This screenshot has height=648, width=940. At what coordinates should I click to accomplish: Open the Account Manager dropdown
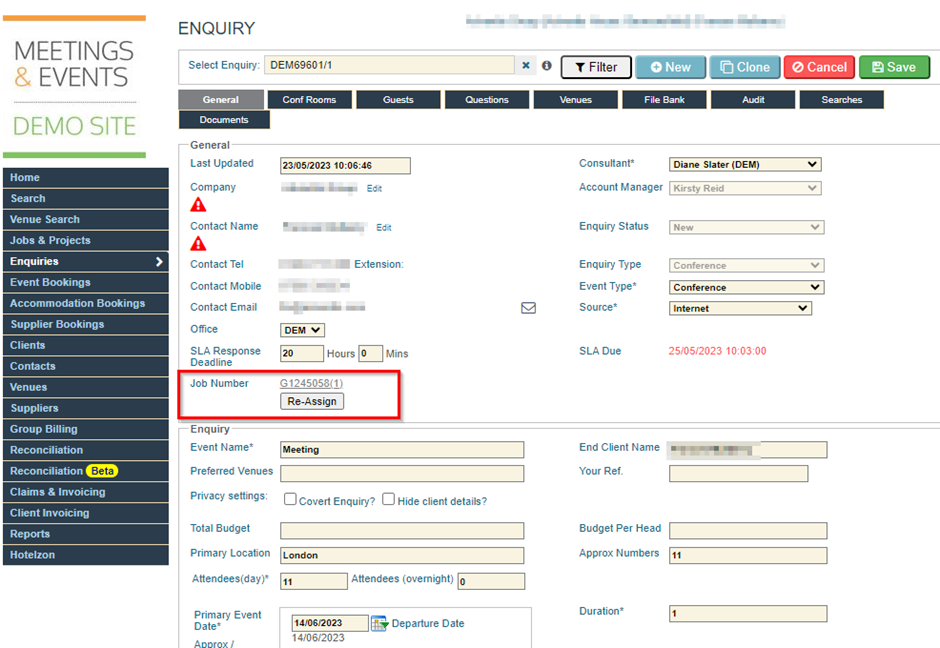click(745, 188)
